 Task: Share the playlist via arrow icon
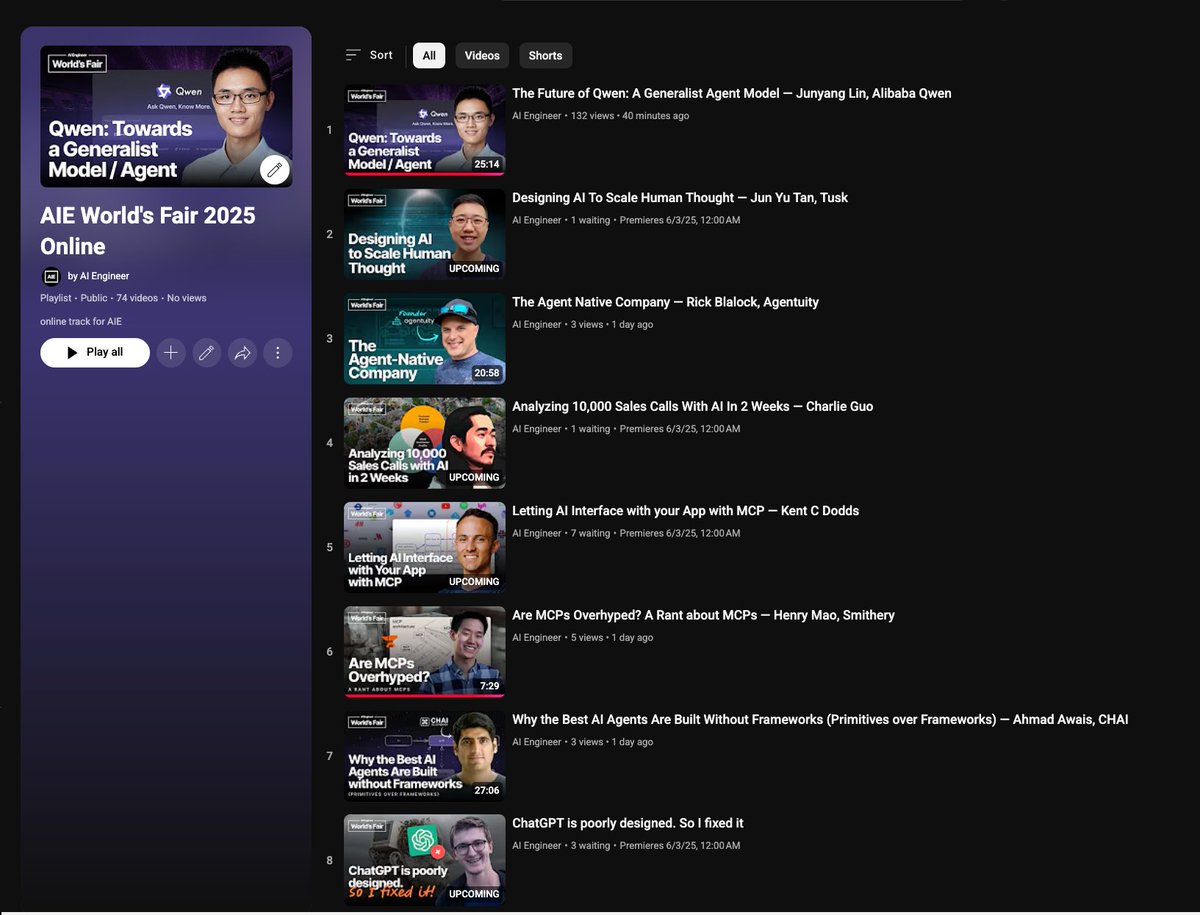pyautogui.click(x=242, y=352)
